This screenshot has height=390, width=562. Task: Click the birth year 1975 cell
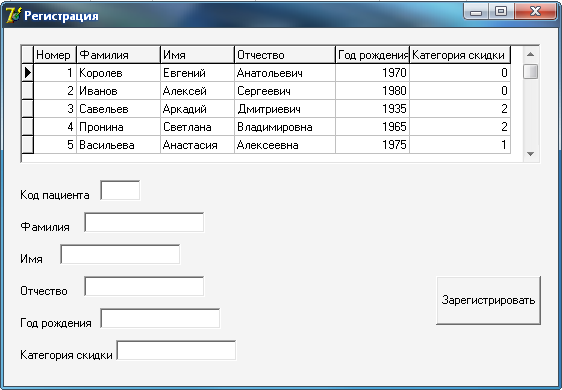[373, 144]
